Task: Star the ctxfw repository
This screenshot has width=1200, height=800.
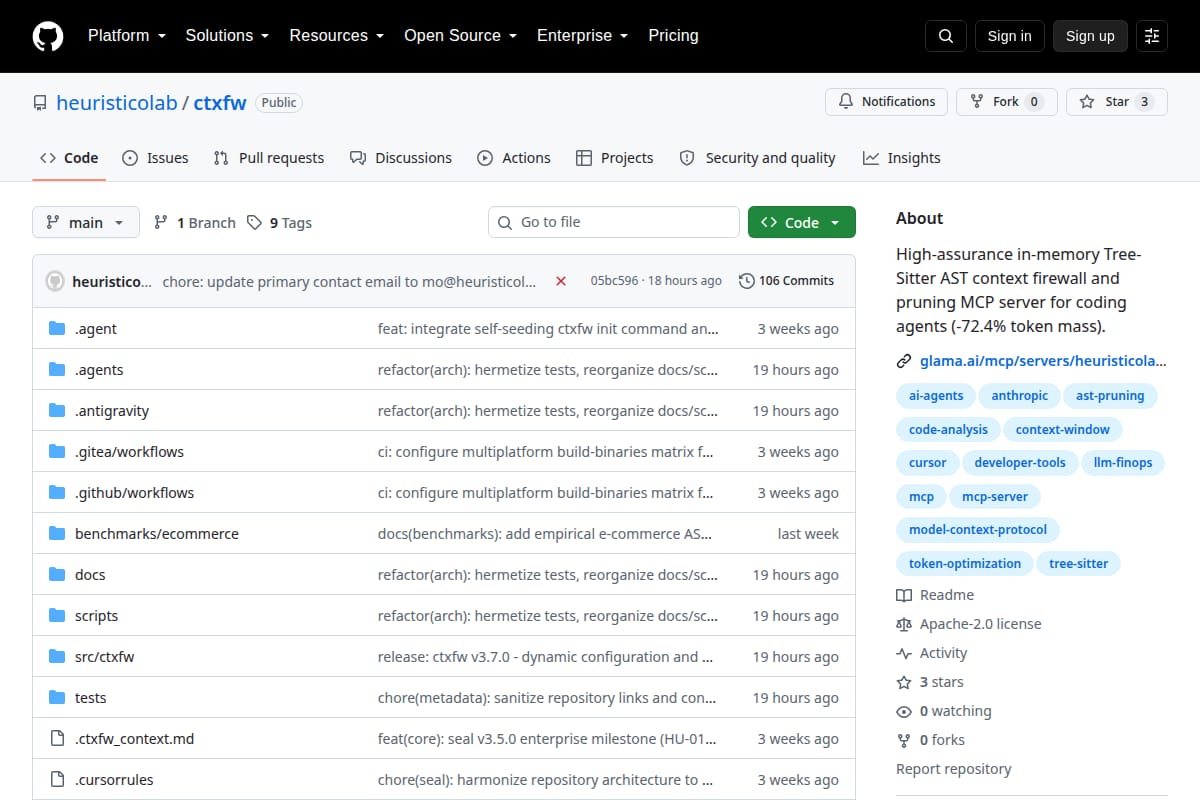Action: (x=1117, y=102)
